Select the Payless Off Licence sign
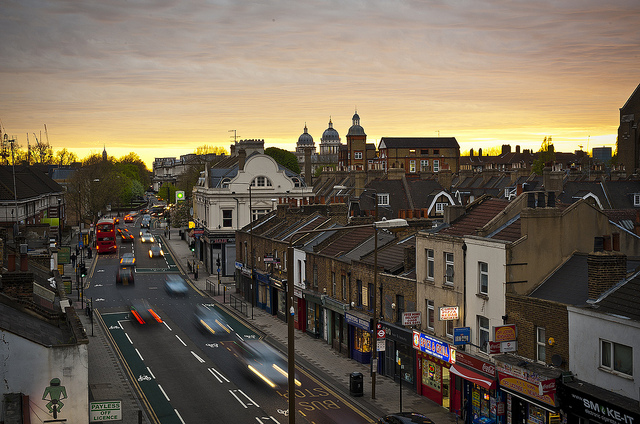This screenshot has height=424, width=640. [x=105, y=410]
